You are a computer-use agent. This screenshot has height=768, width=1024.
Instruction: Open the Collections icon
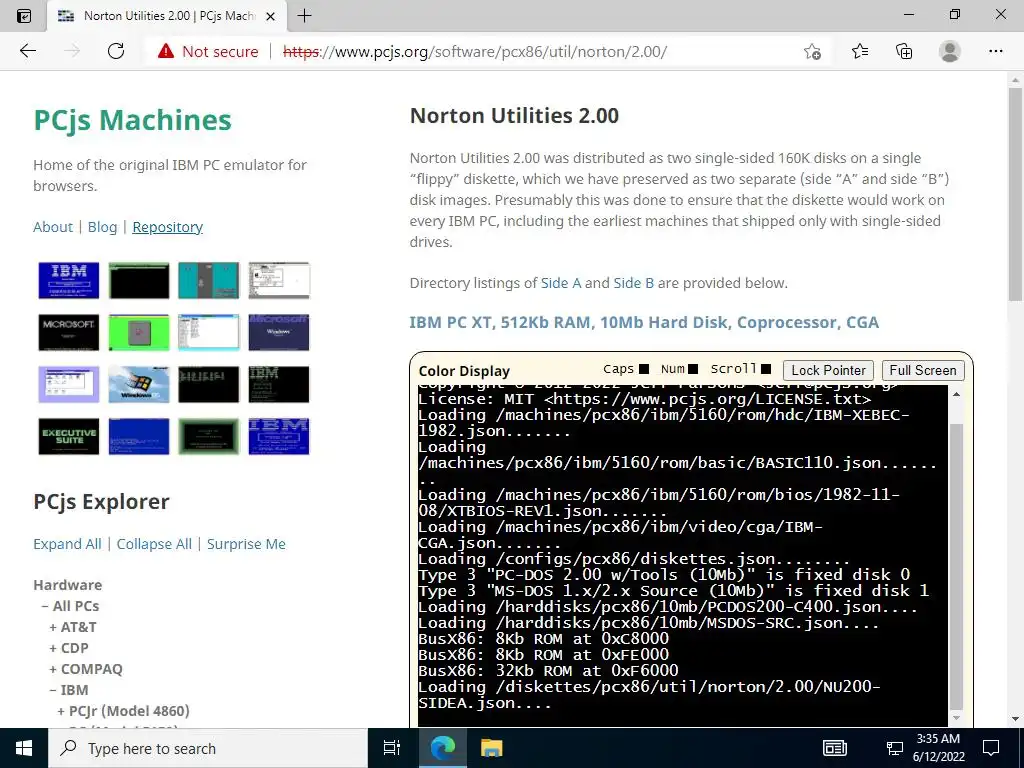904,51
